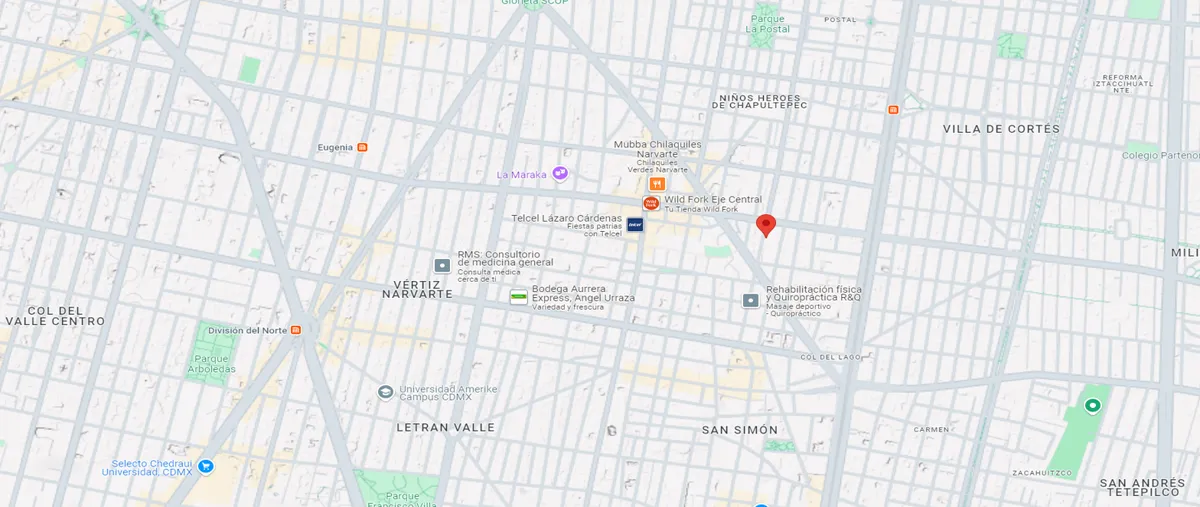Open División del Norte metro icon
Screen dimensions: 1200x507
(x=296, y=330)
